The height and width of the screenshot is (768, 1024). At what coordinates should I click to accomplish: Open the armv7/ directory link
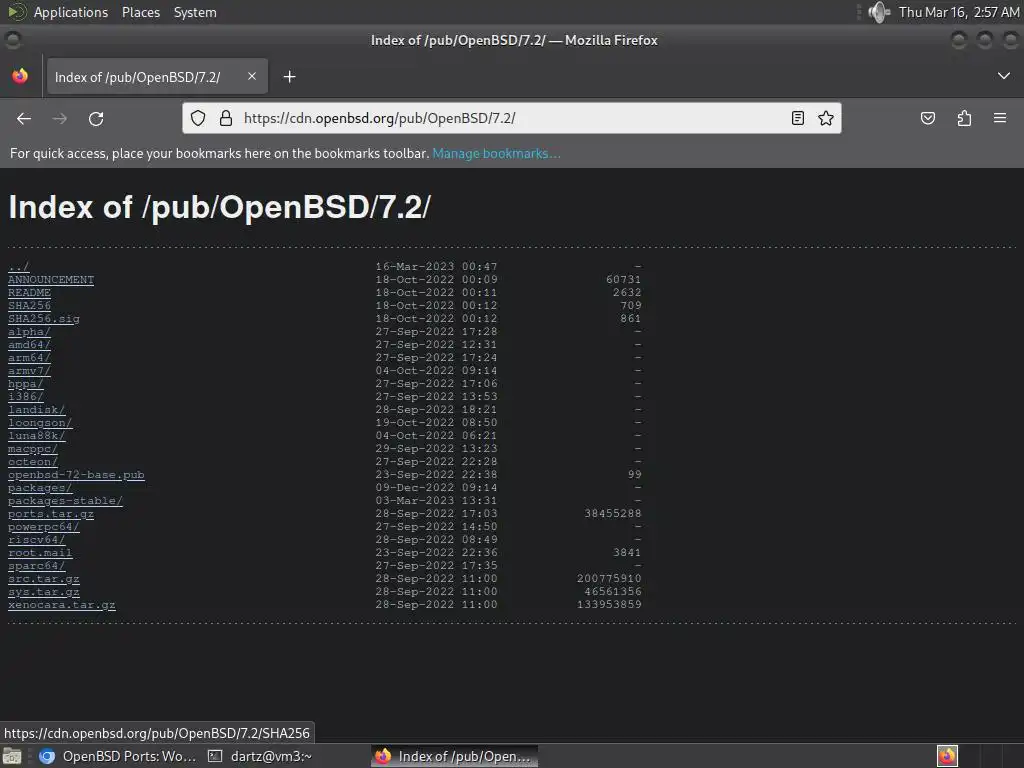(x=29, y=371)
